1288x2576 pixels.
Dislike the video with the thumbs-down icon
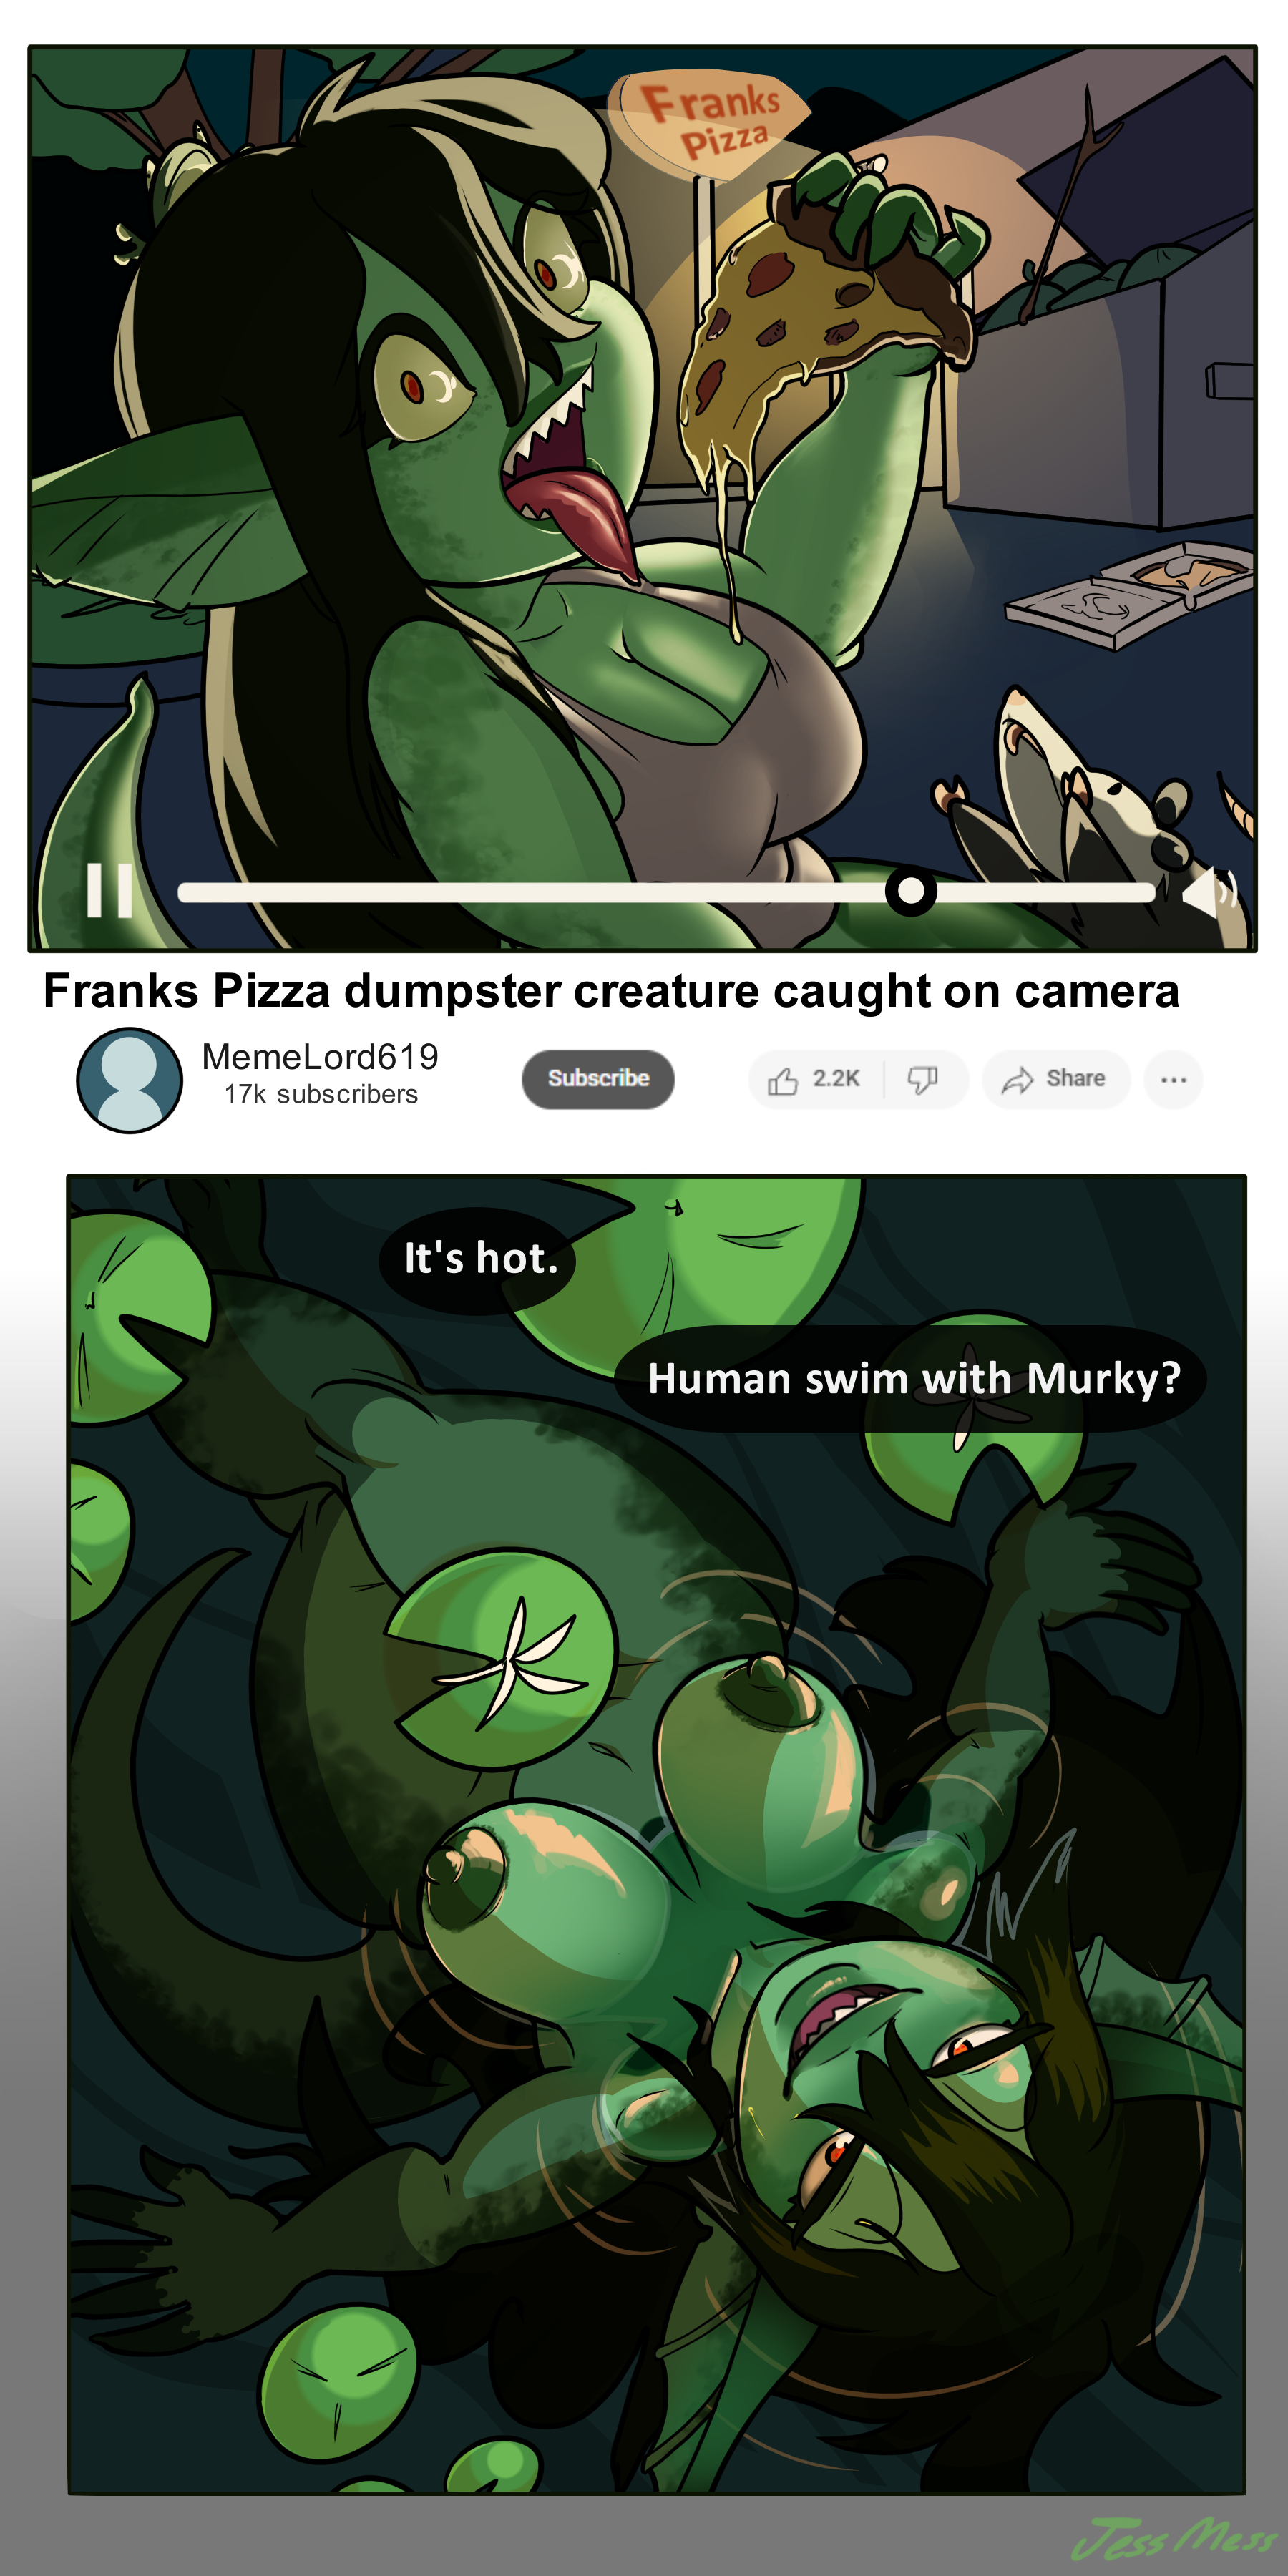(922, 1079)
